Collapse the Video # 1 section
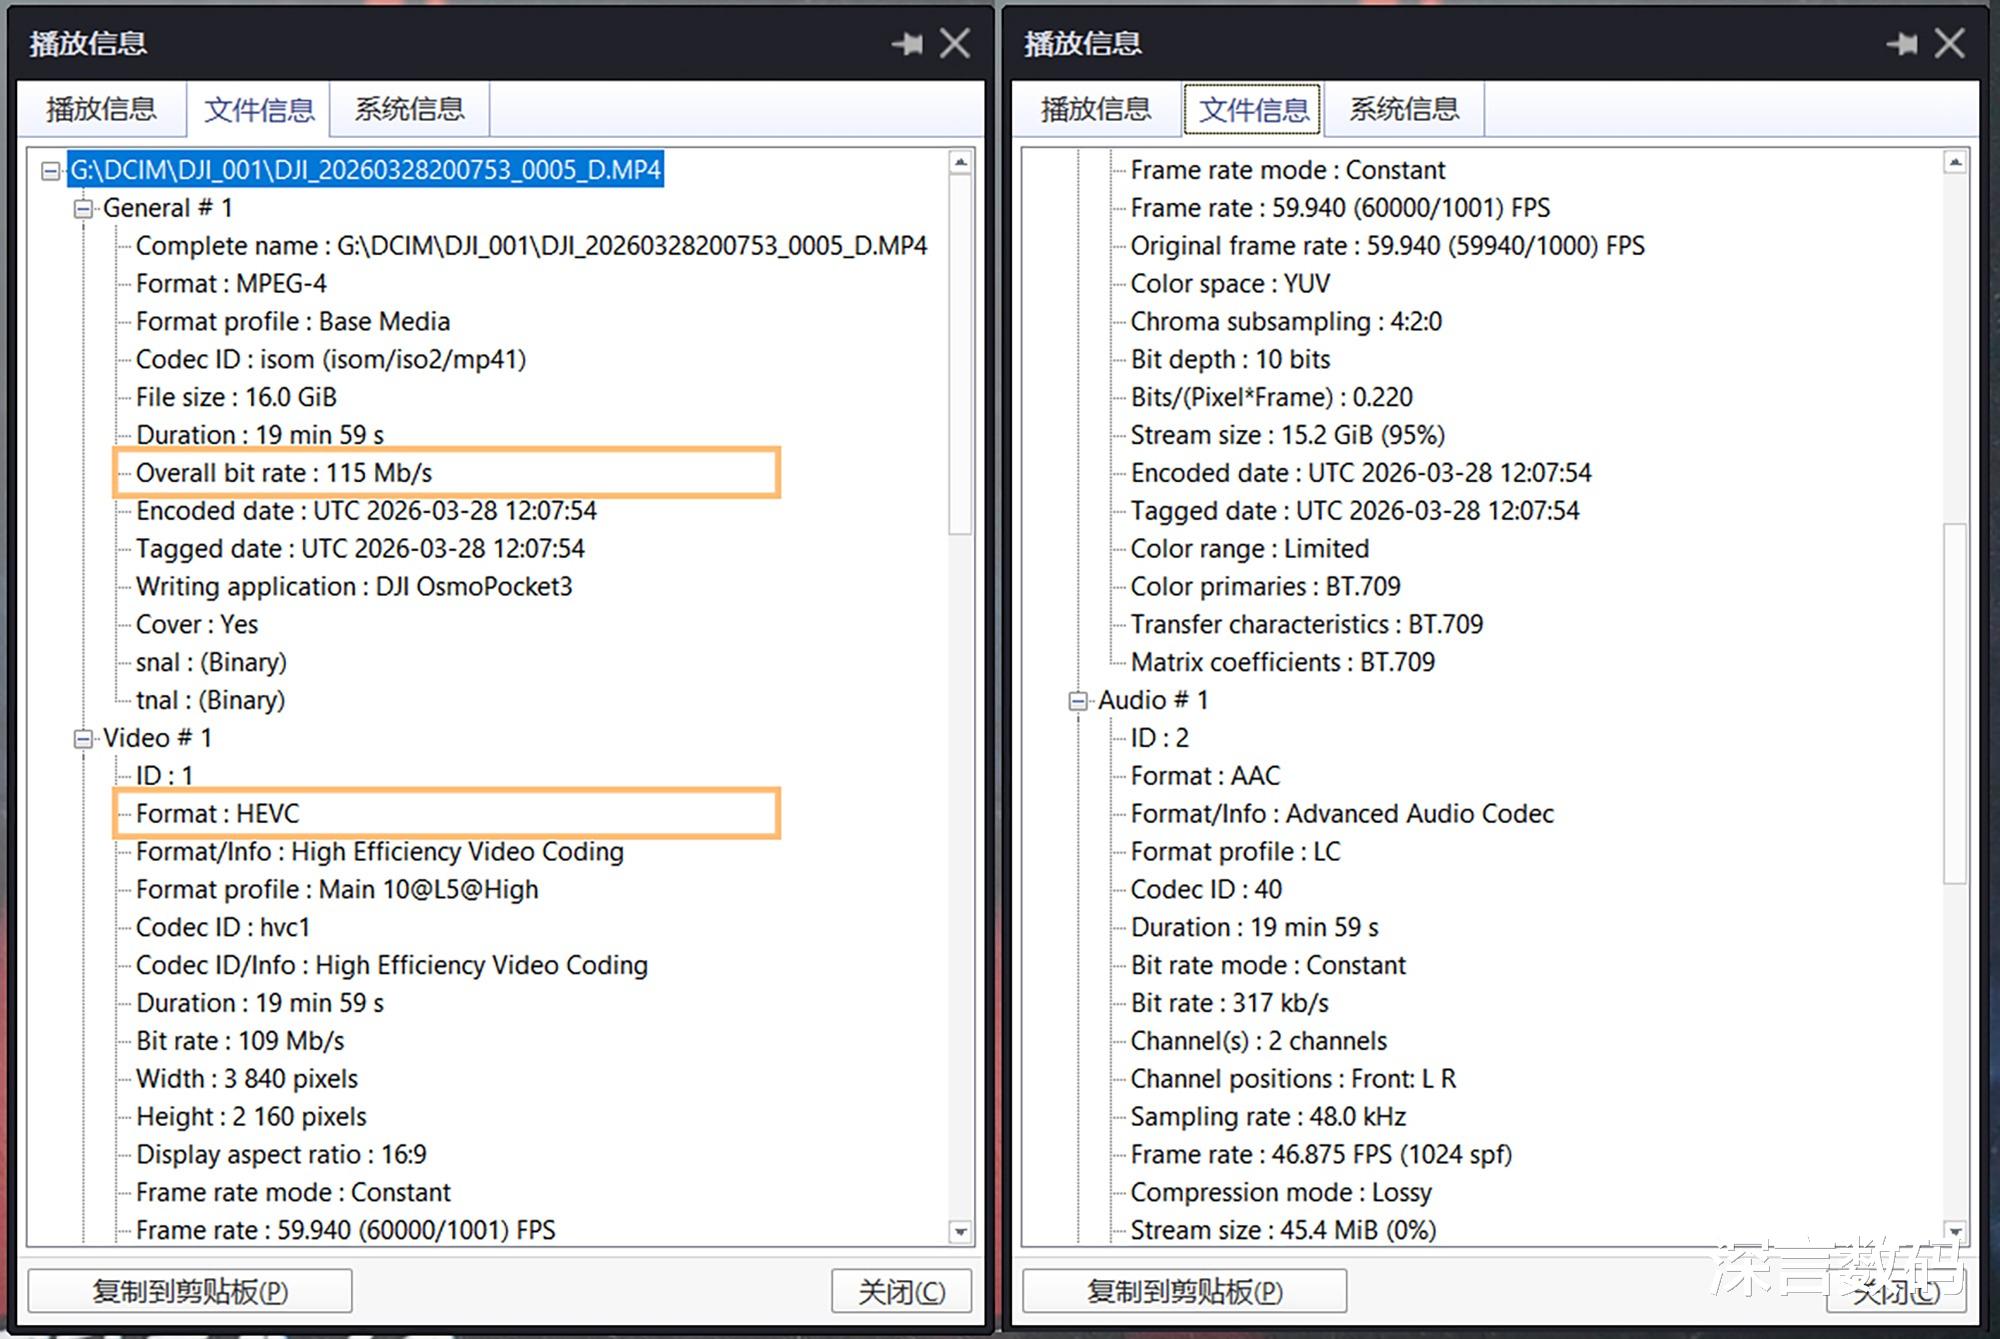The height and width of the screenshot is (1339, 2000). coord(84,739)
